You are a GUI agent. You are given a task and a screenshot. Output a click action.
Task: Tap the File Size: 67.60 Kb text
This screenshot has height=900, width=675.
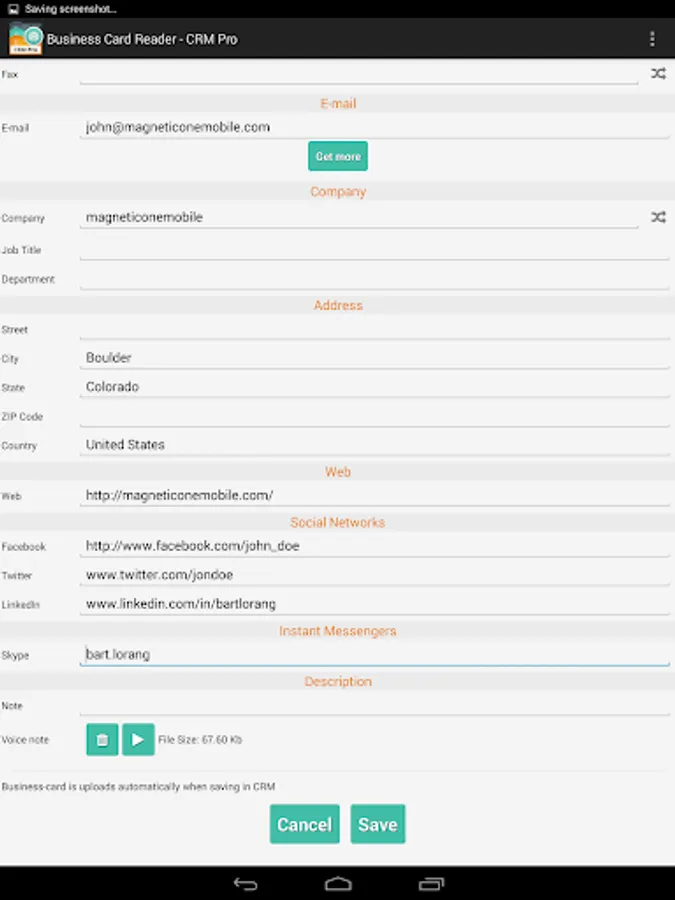point(200,739)
